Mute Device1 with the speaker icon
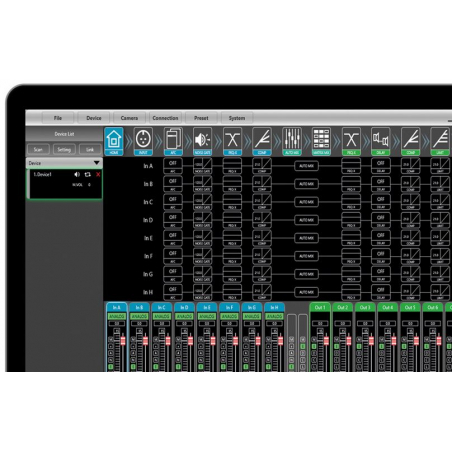The image size is (452, 452). [x=77, y=174]
